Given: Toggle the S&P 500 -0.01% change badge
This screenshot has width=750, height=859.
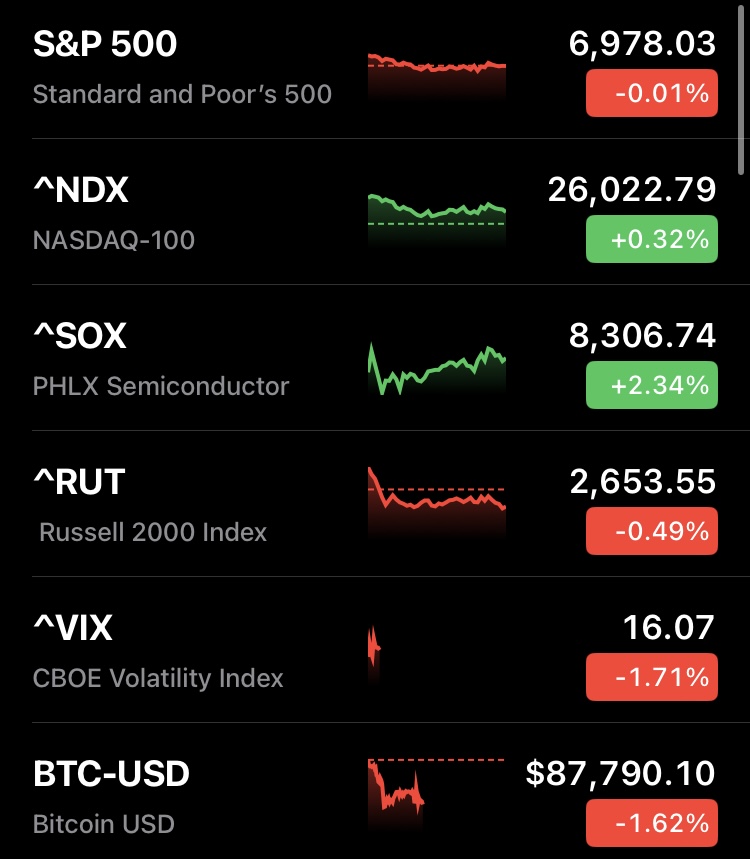Looking at the screenshot, I should 651,94.
